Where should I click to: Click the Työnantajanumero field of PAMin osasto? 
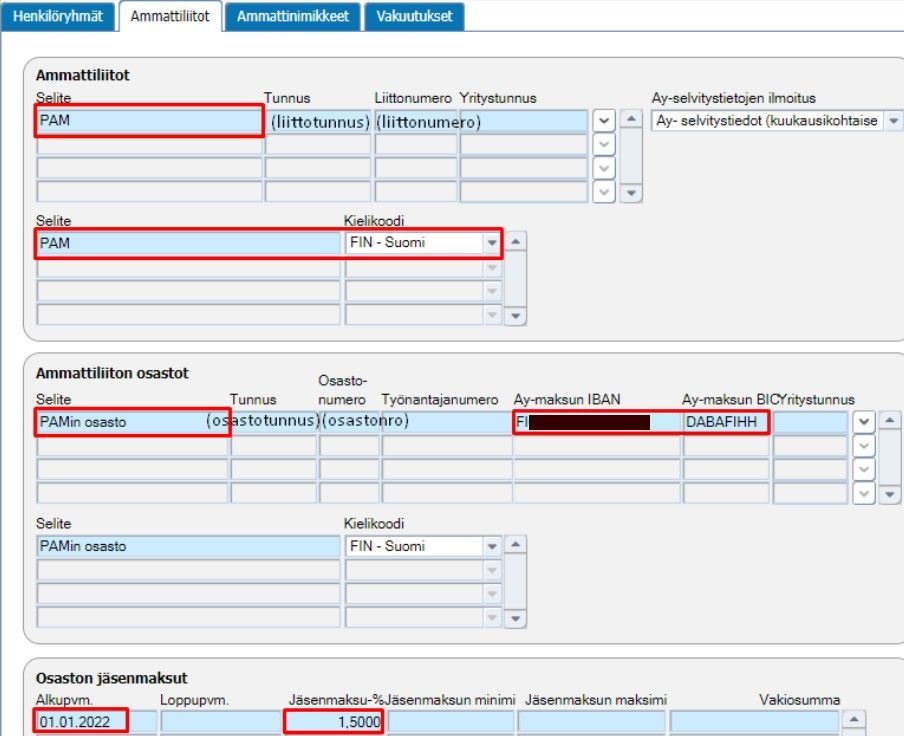(446, 422)
